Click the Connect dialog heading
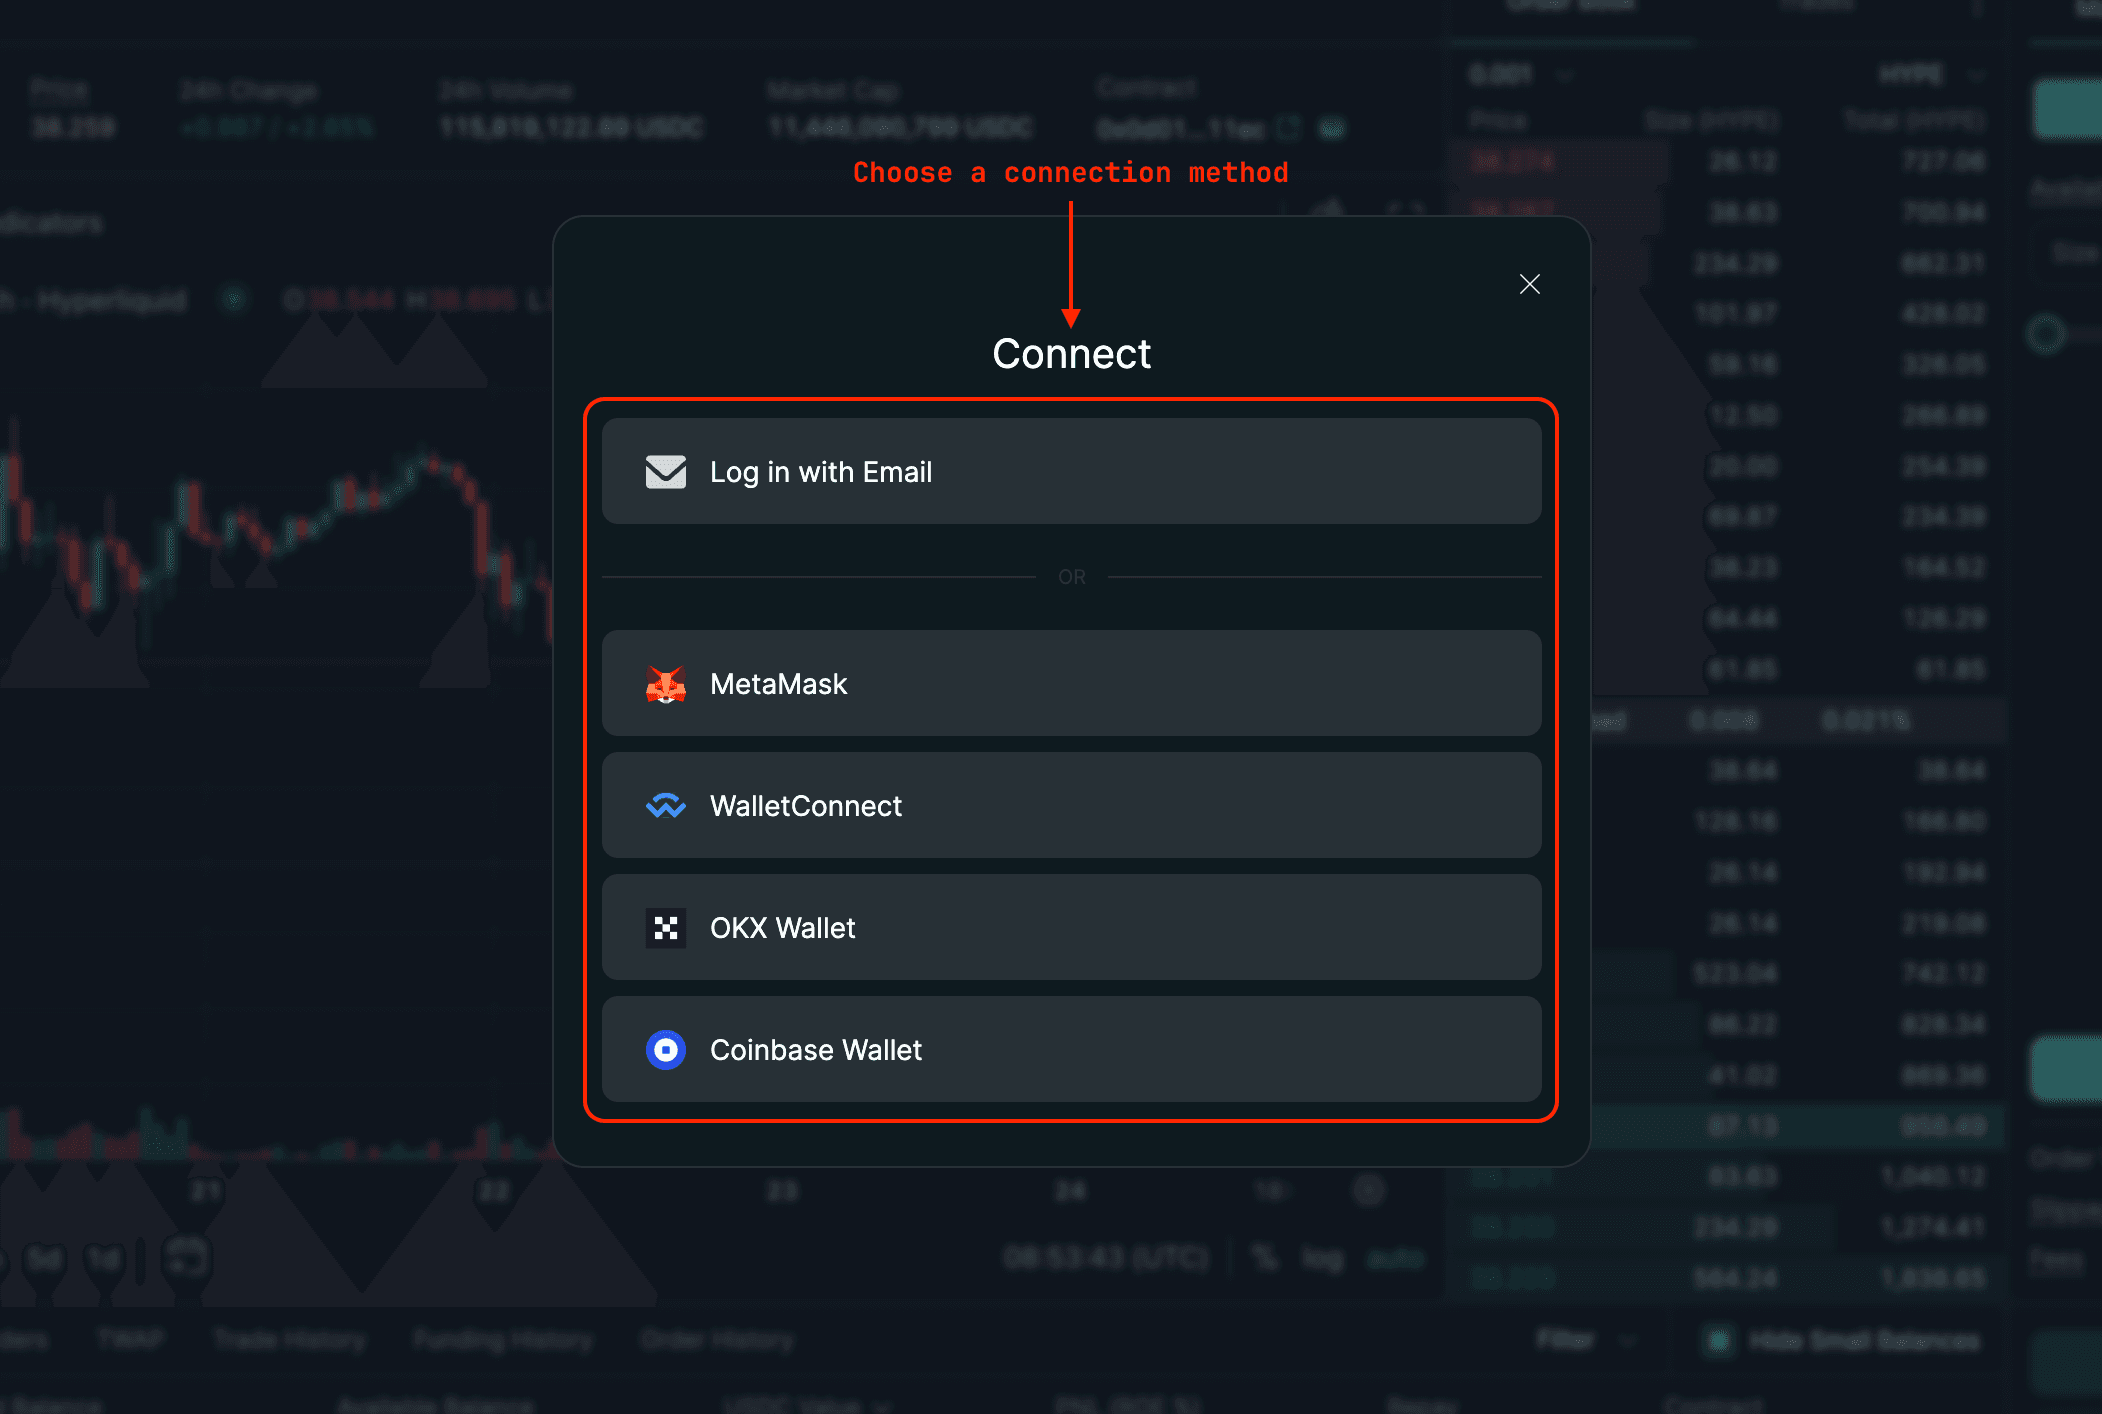The width and height of the screenshot is (2102, 1414). [1071, 354]
